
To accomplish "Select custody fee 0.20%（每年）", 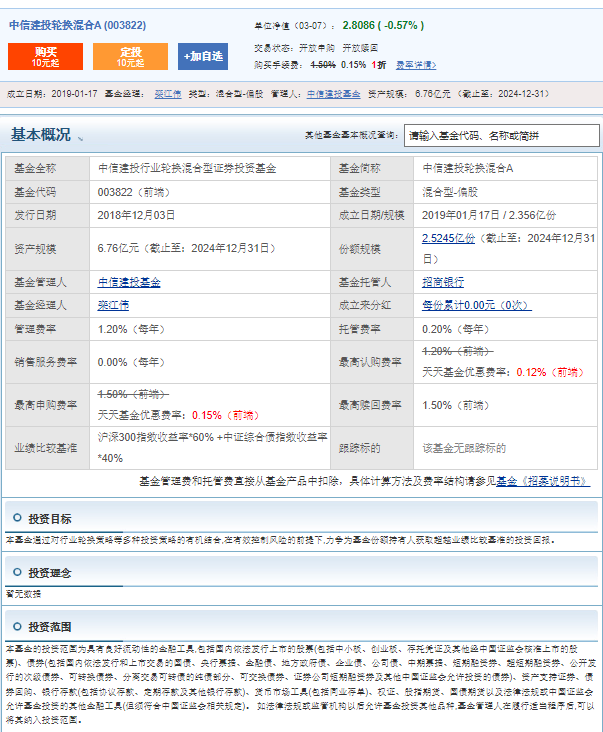I will 456,329.
